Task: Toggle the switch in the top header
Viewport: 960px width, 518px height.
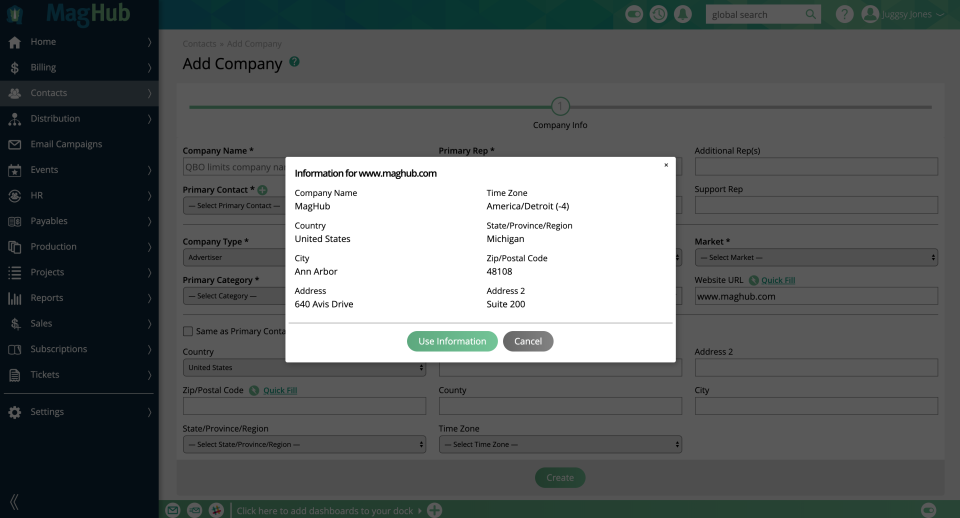Action: coord(634,14)
